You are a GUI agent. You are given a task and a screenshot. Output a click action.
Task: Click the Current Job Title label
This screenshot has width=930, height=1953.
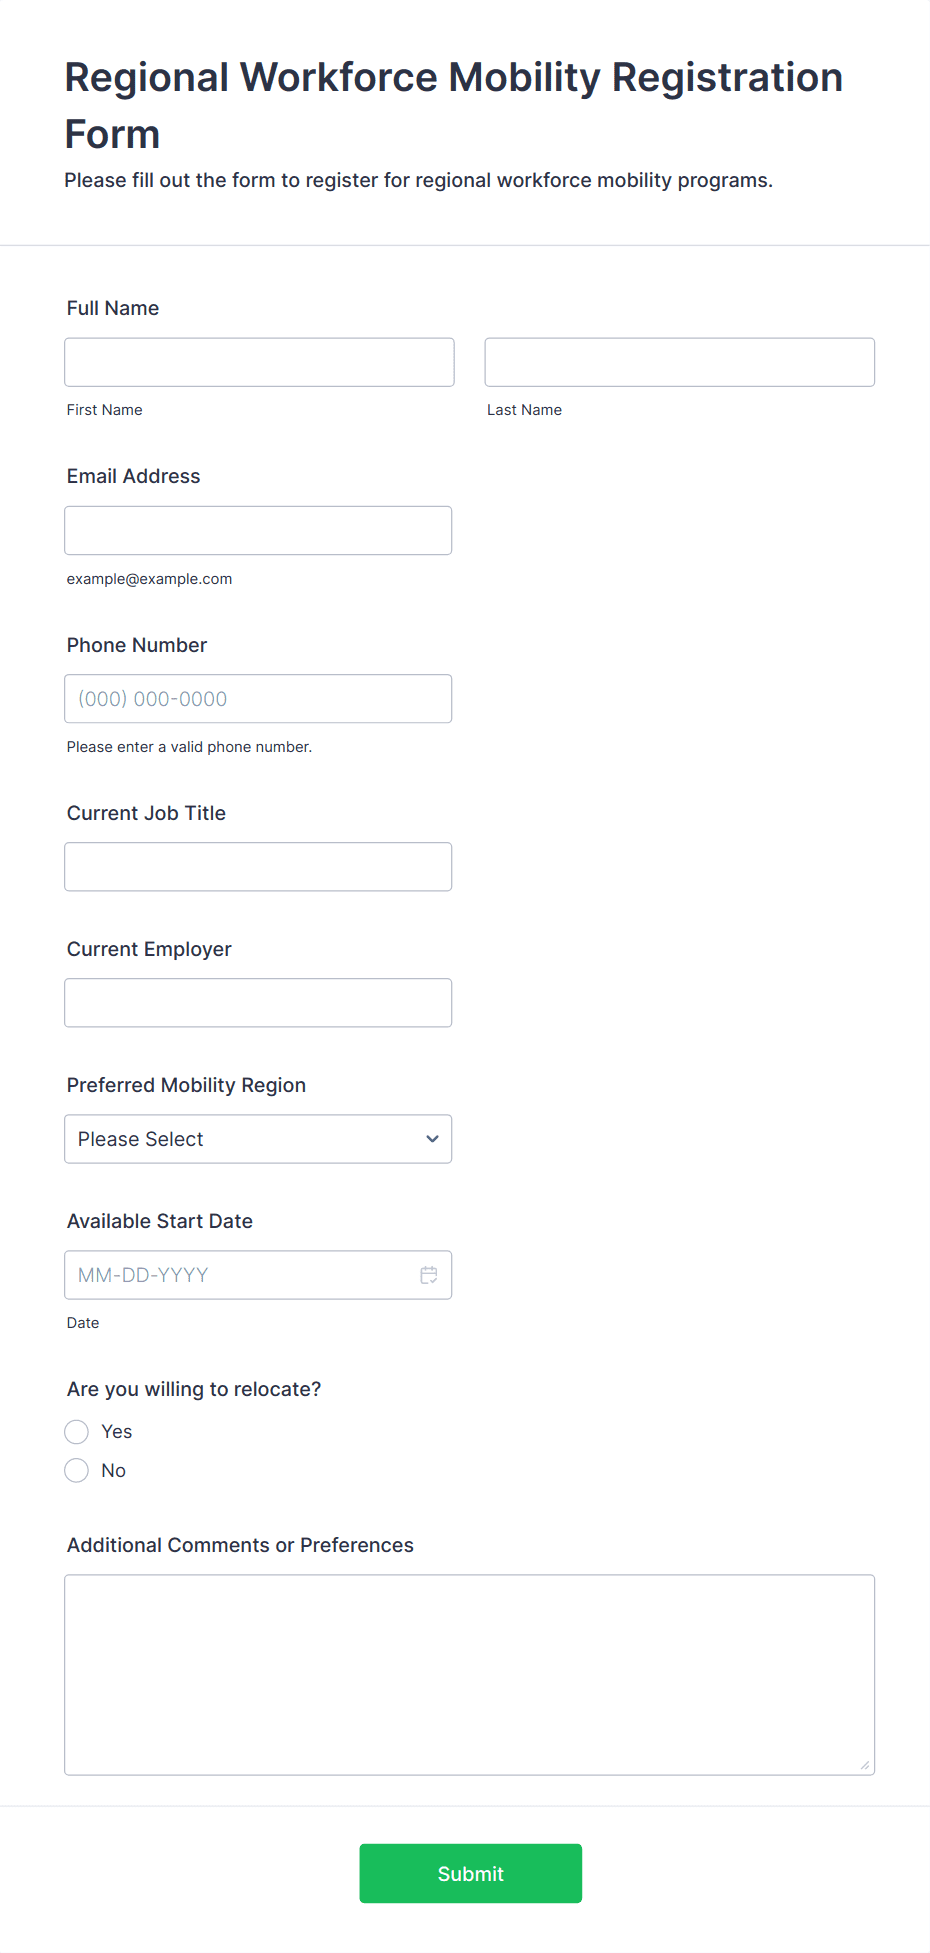[x=146, y=813]
